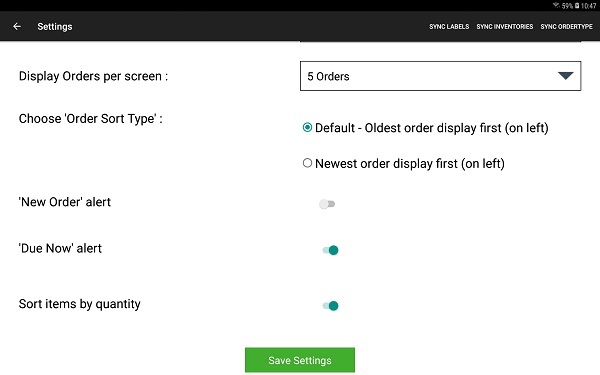
Task: Choose Newest order display first option
Action: [307, 163]
